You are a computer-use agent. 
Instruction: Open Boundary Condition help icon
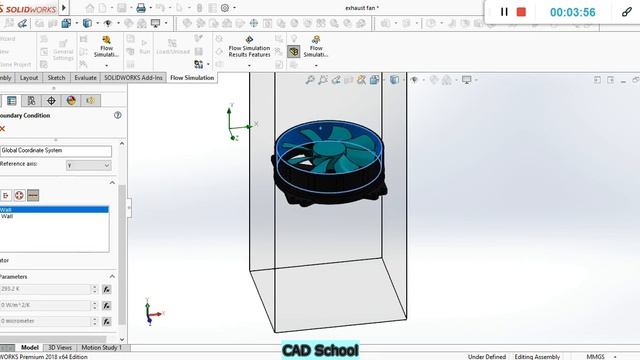118,115
